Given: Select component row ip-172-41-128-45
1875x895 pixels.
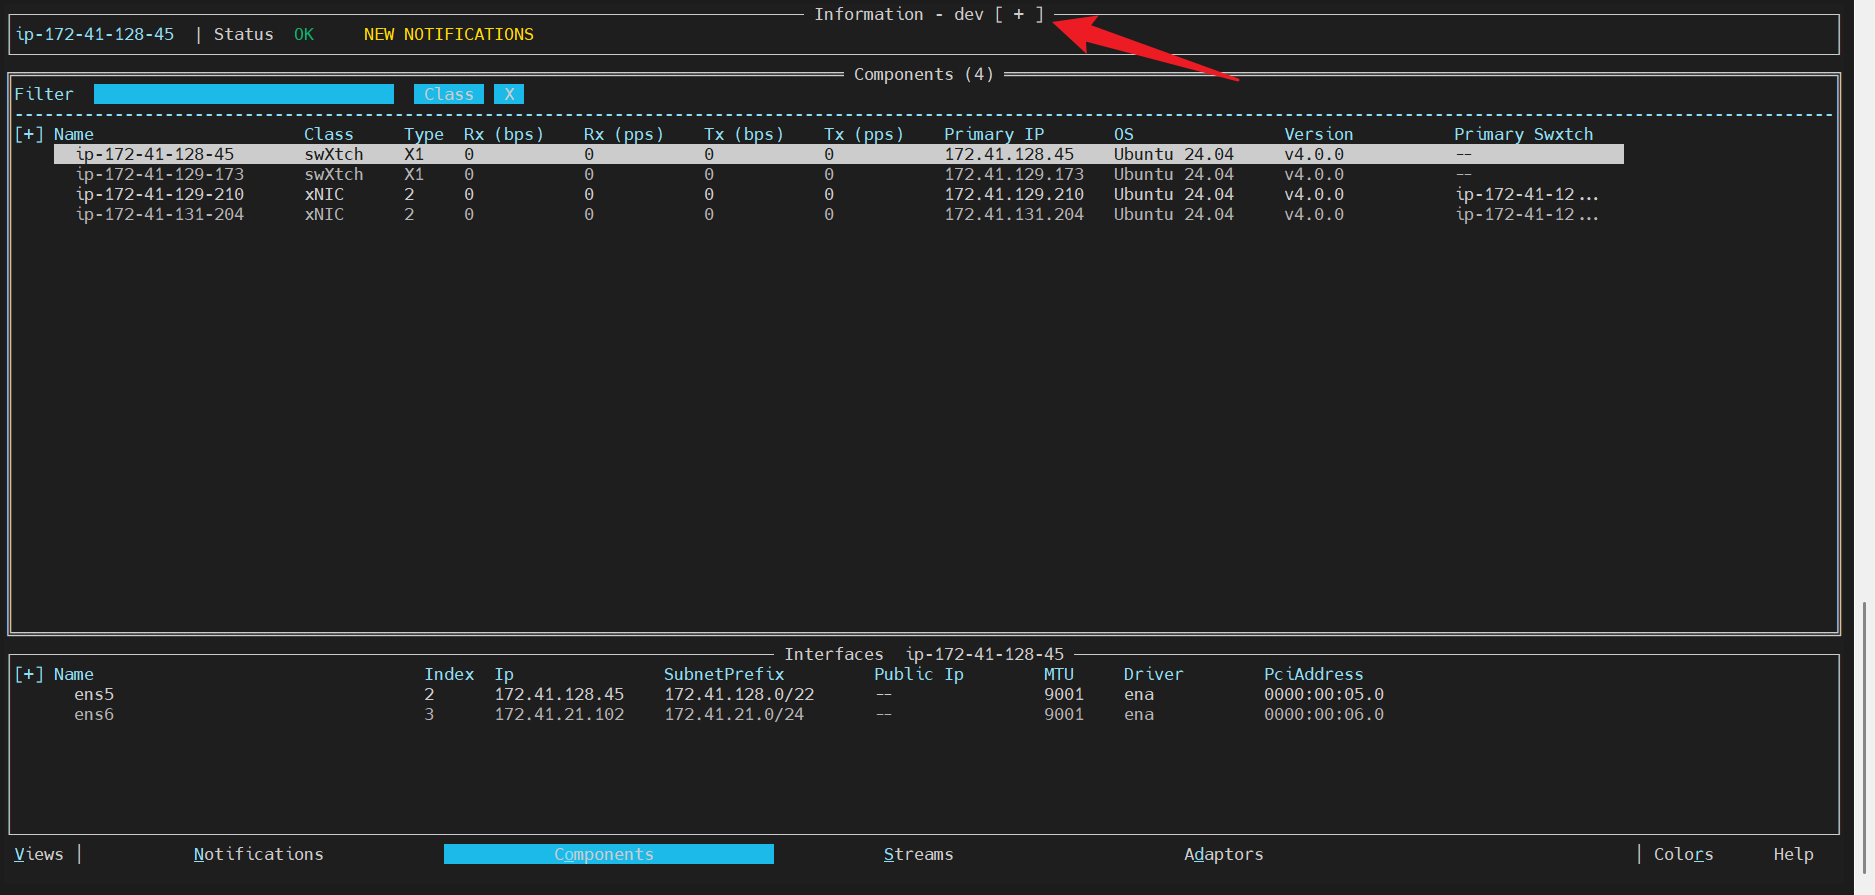Looking at the screenshot, I should pyautogui.click(x=839, y=154).
